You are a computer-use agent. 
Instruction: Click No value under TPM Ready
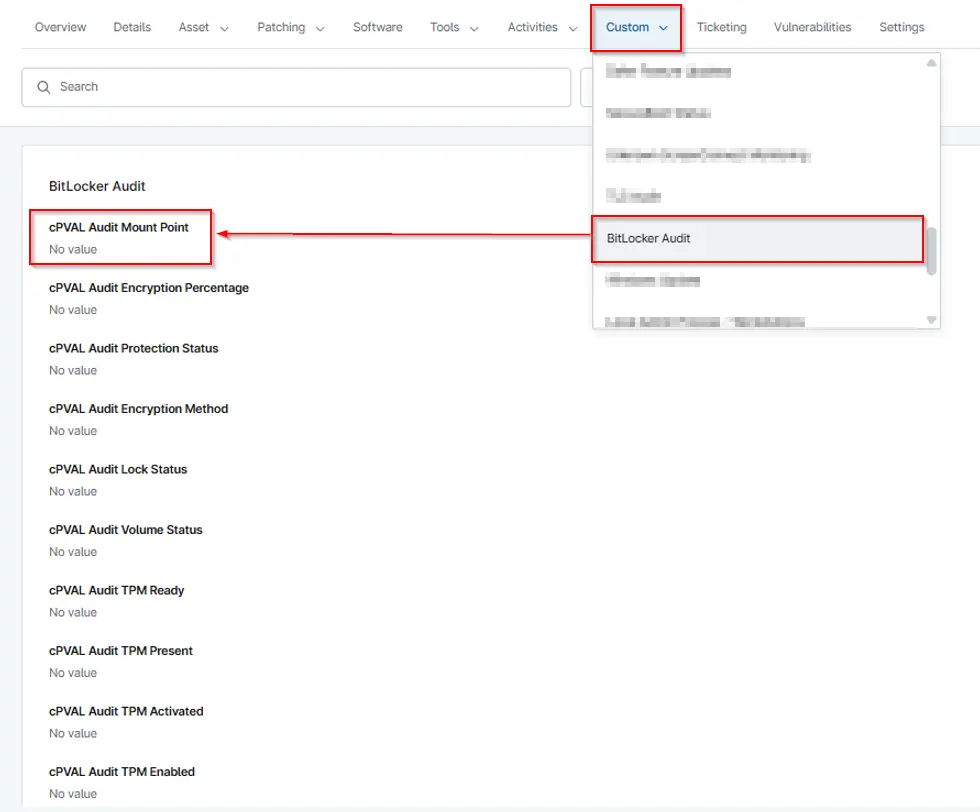tap(73, 613)
